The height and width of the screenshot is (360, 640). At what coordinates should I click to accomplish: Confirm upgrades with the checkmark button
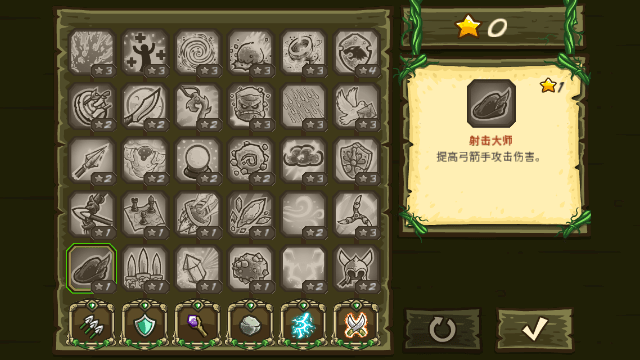[535, 329]
